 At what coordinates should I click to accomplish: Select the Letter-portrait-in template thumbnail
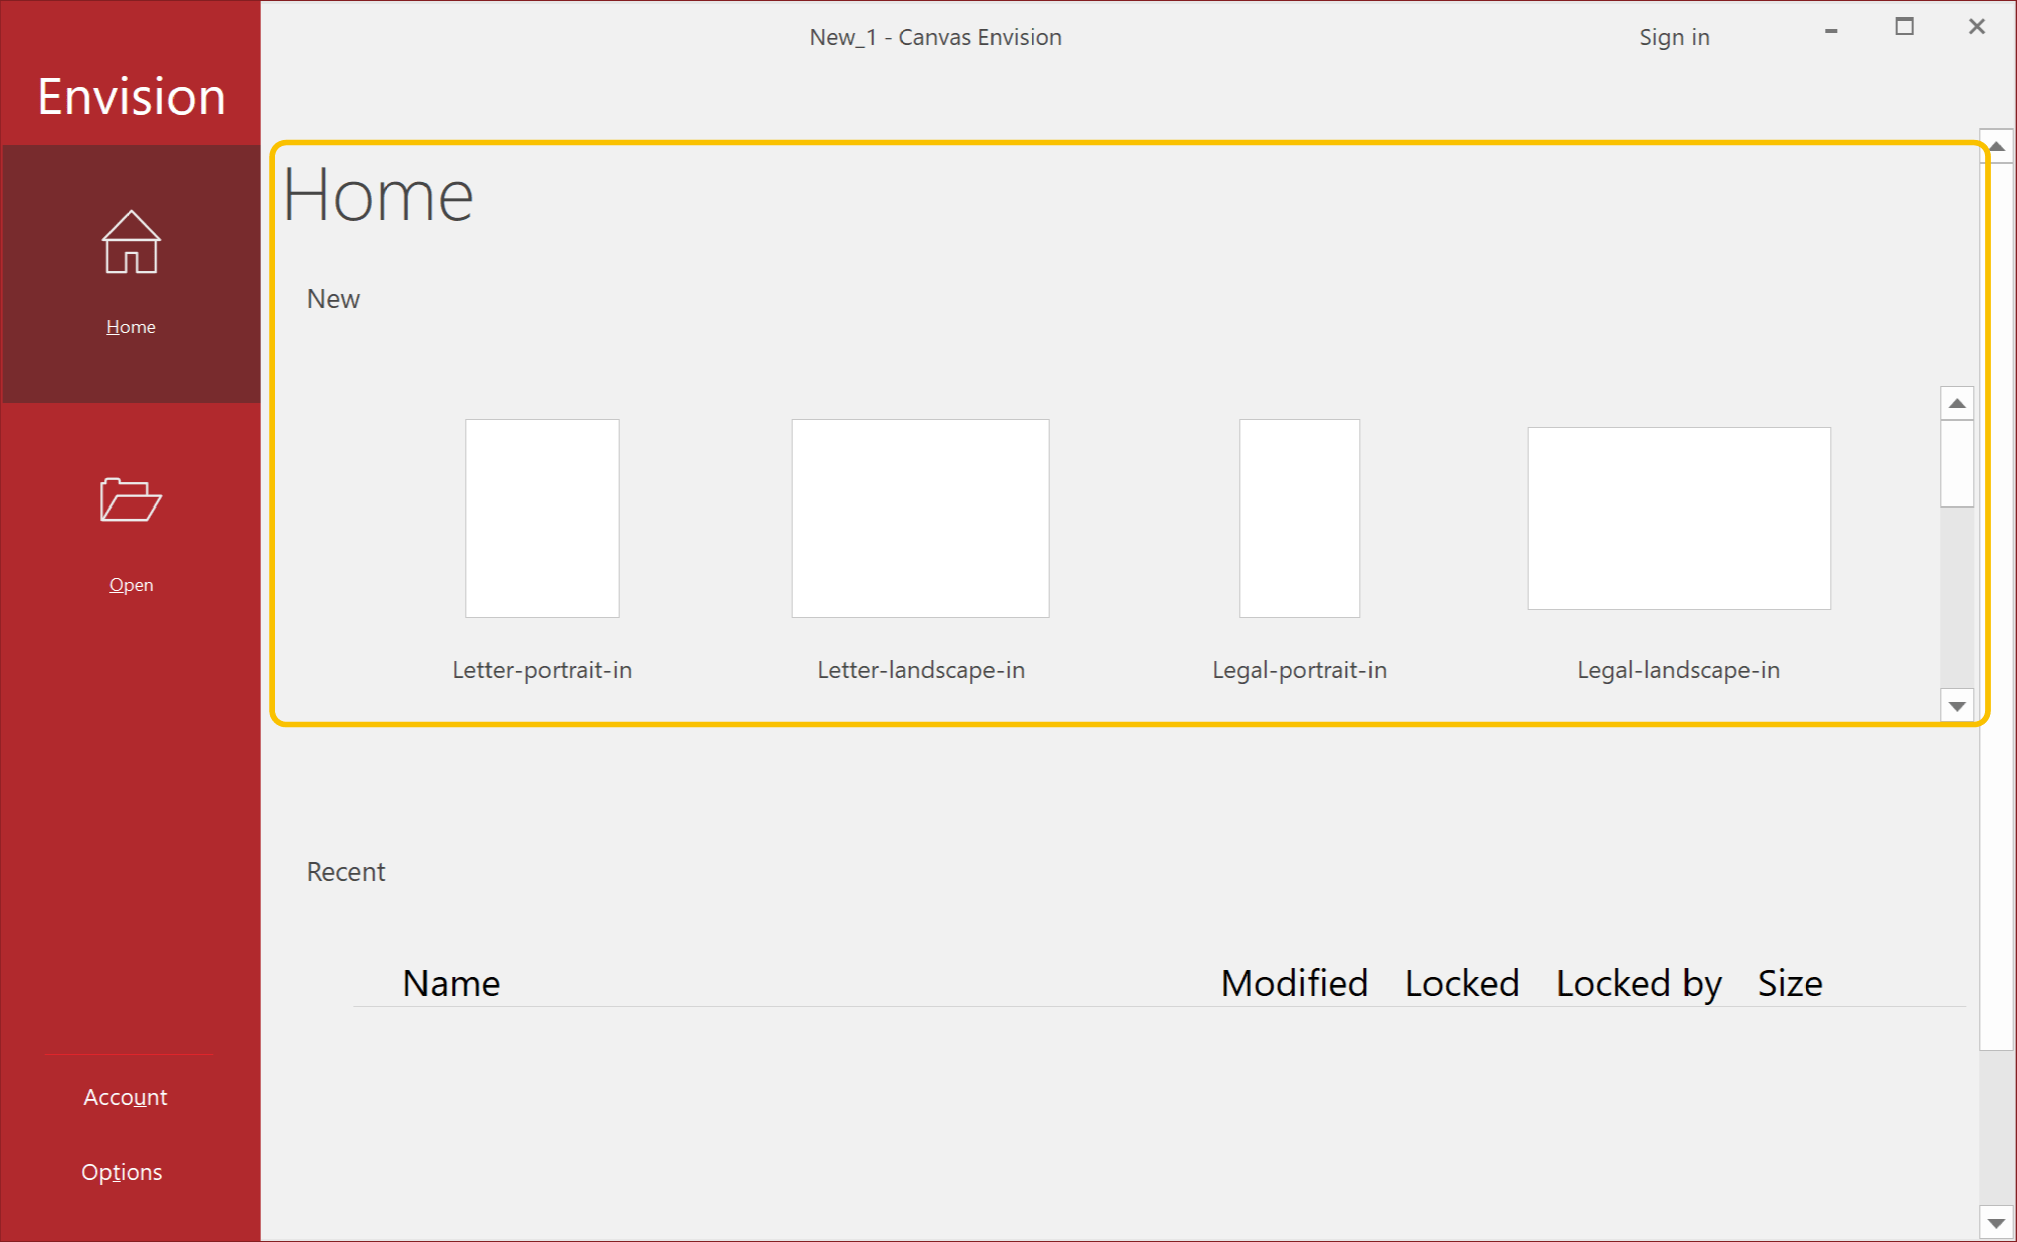[x=542, y=518]
